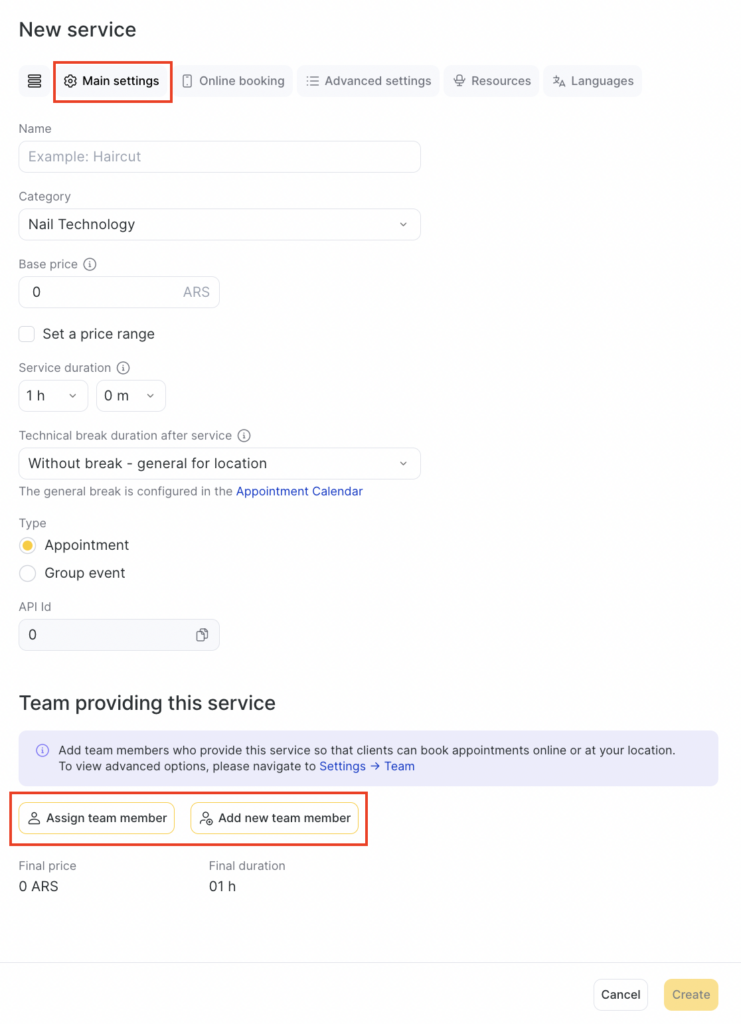
Task: Click the service Name input field
Action: pyautogui.click(x=219, y=157)
